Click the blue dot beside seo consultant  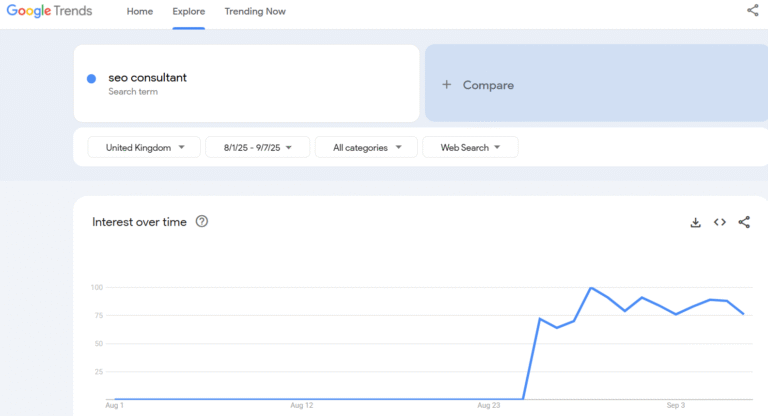[x=91, y=78]
